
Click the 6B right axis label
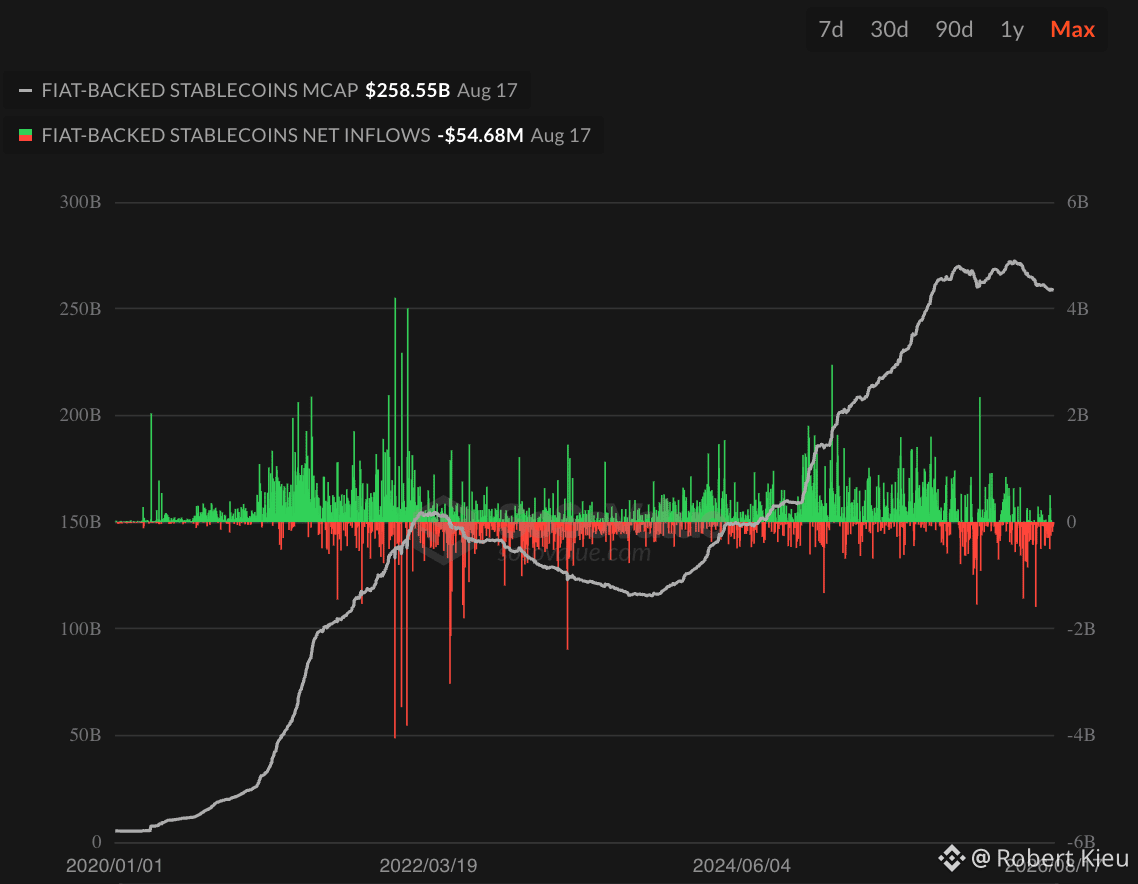click(x=1077, y=202)
